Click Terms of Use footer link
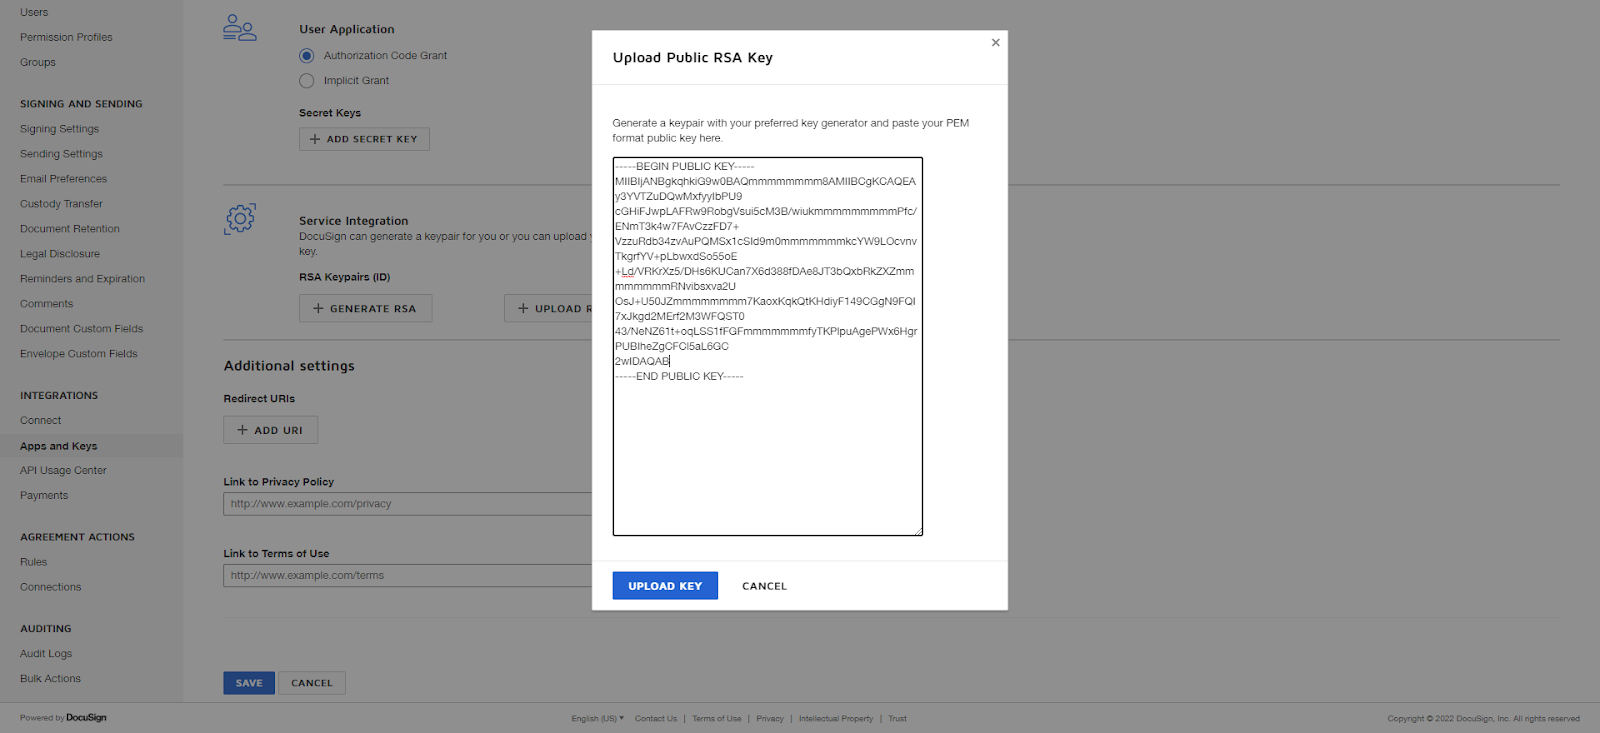Image resolution: width=1600 pixels, height=733 pixels. tap(717, 718)
